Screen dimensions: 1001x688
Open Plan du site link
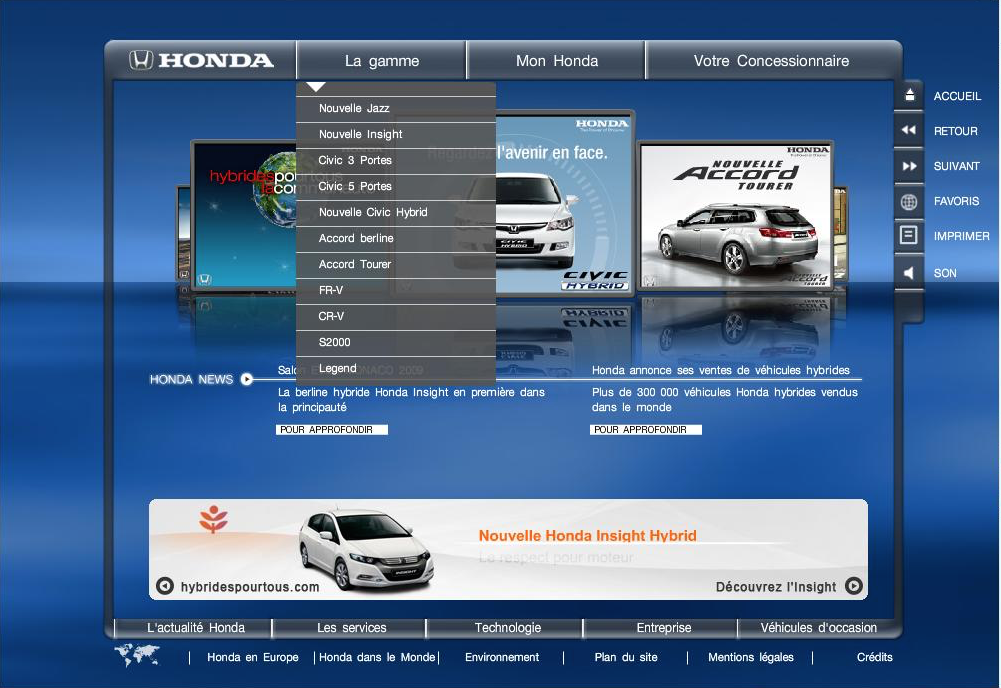[x=626, y=657]
